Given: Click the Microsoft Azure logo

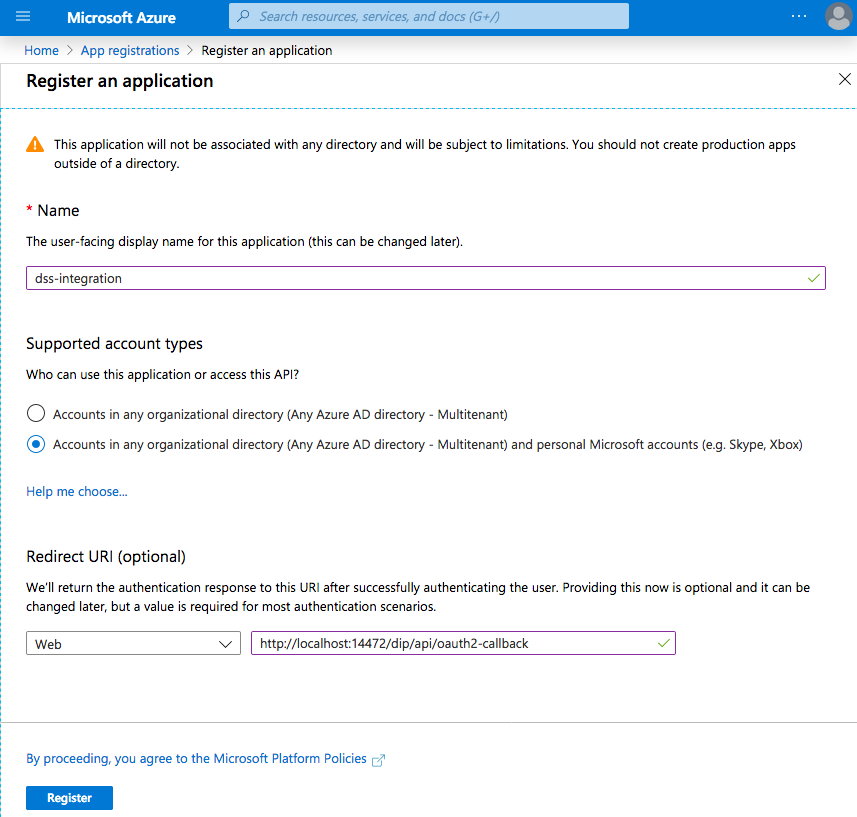Looking at the screenshot, I should point(120,17).
